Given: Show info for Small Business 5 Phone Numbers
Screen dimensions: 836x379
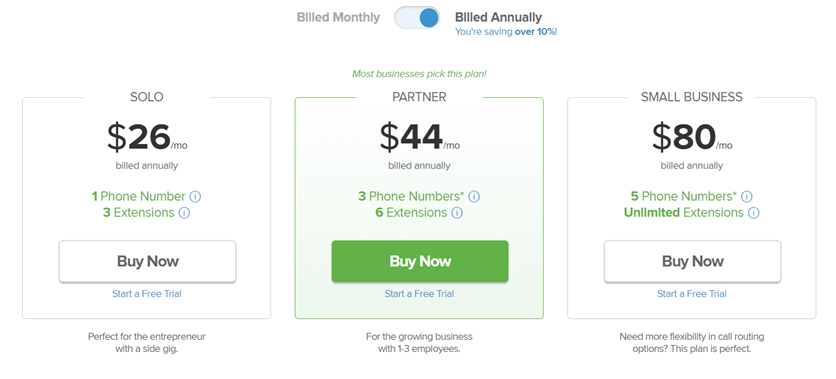Looking at the screenshot, I should coord(746,197).
